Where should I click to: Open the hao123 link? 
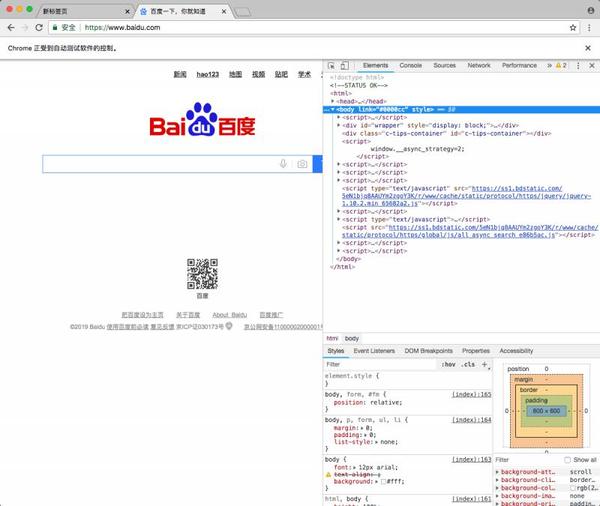pos(207,74)
